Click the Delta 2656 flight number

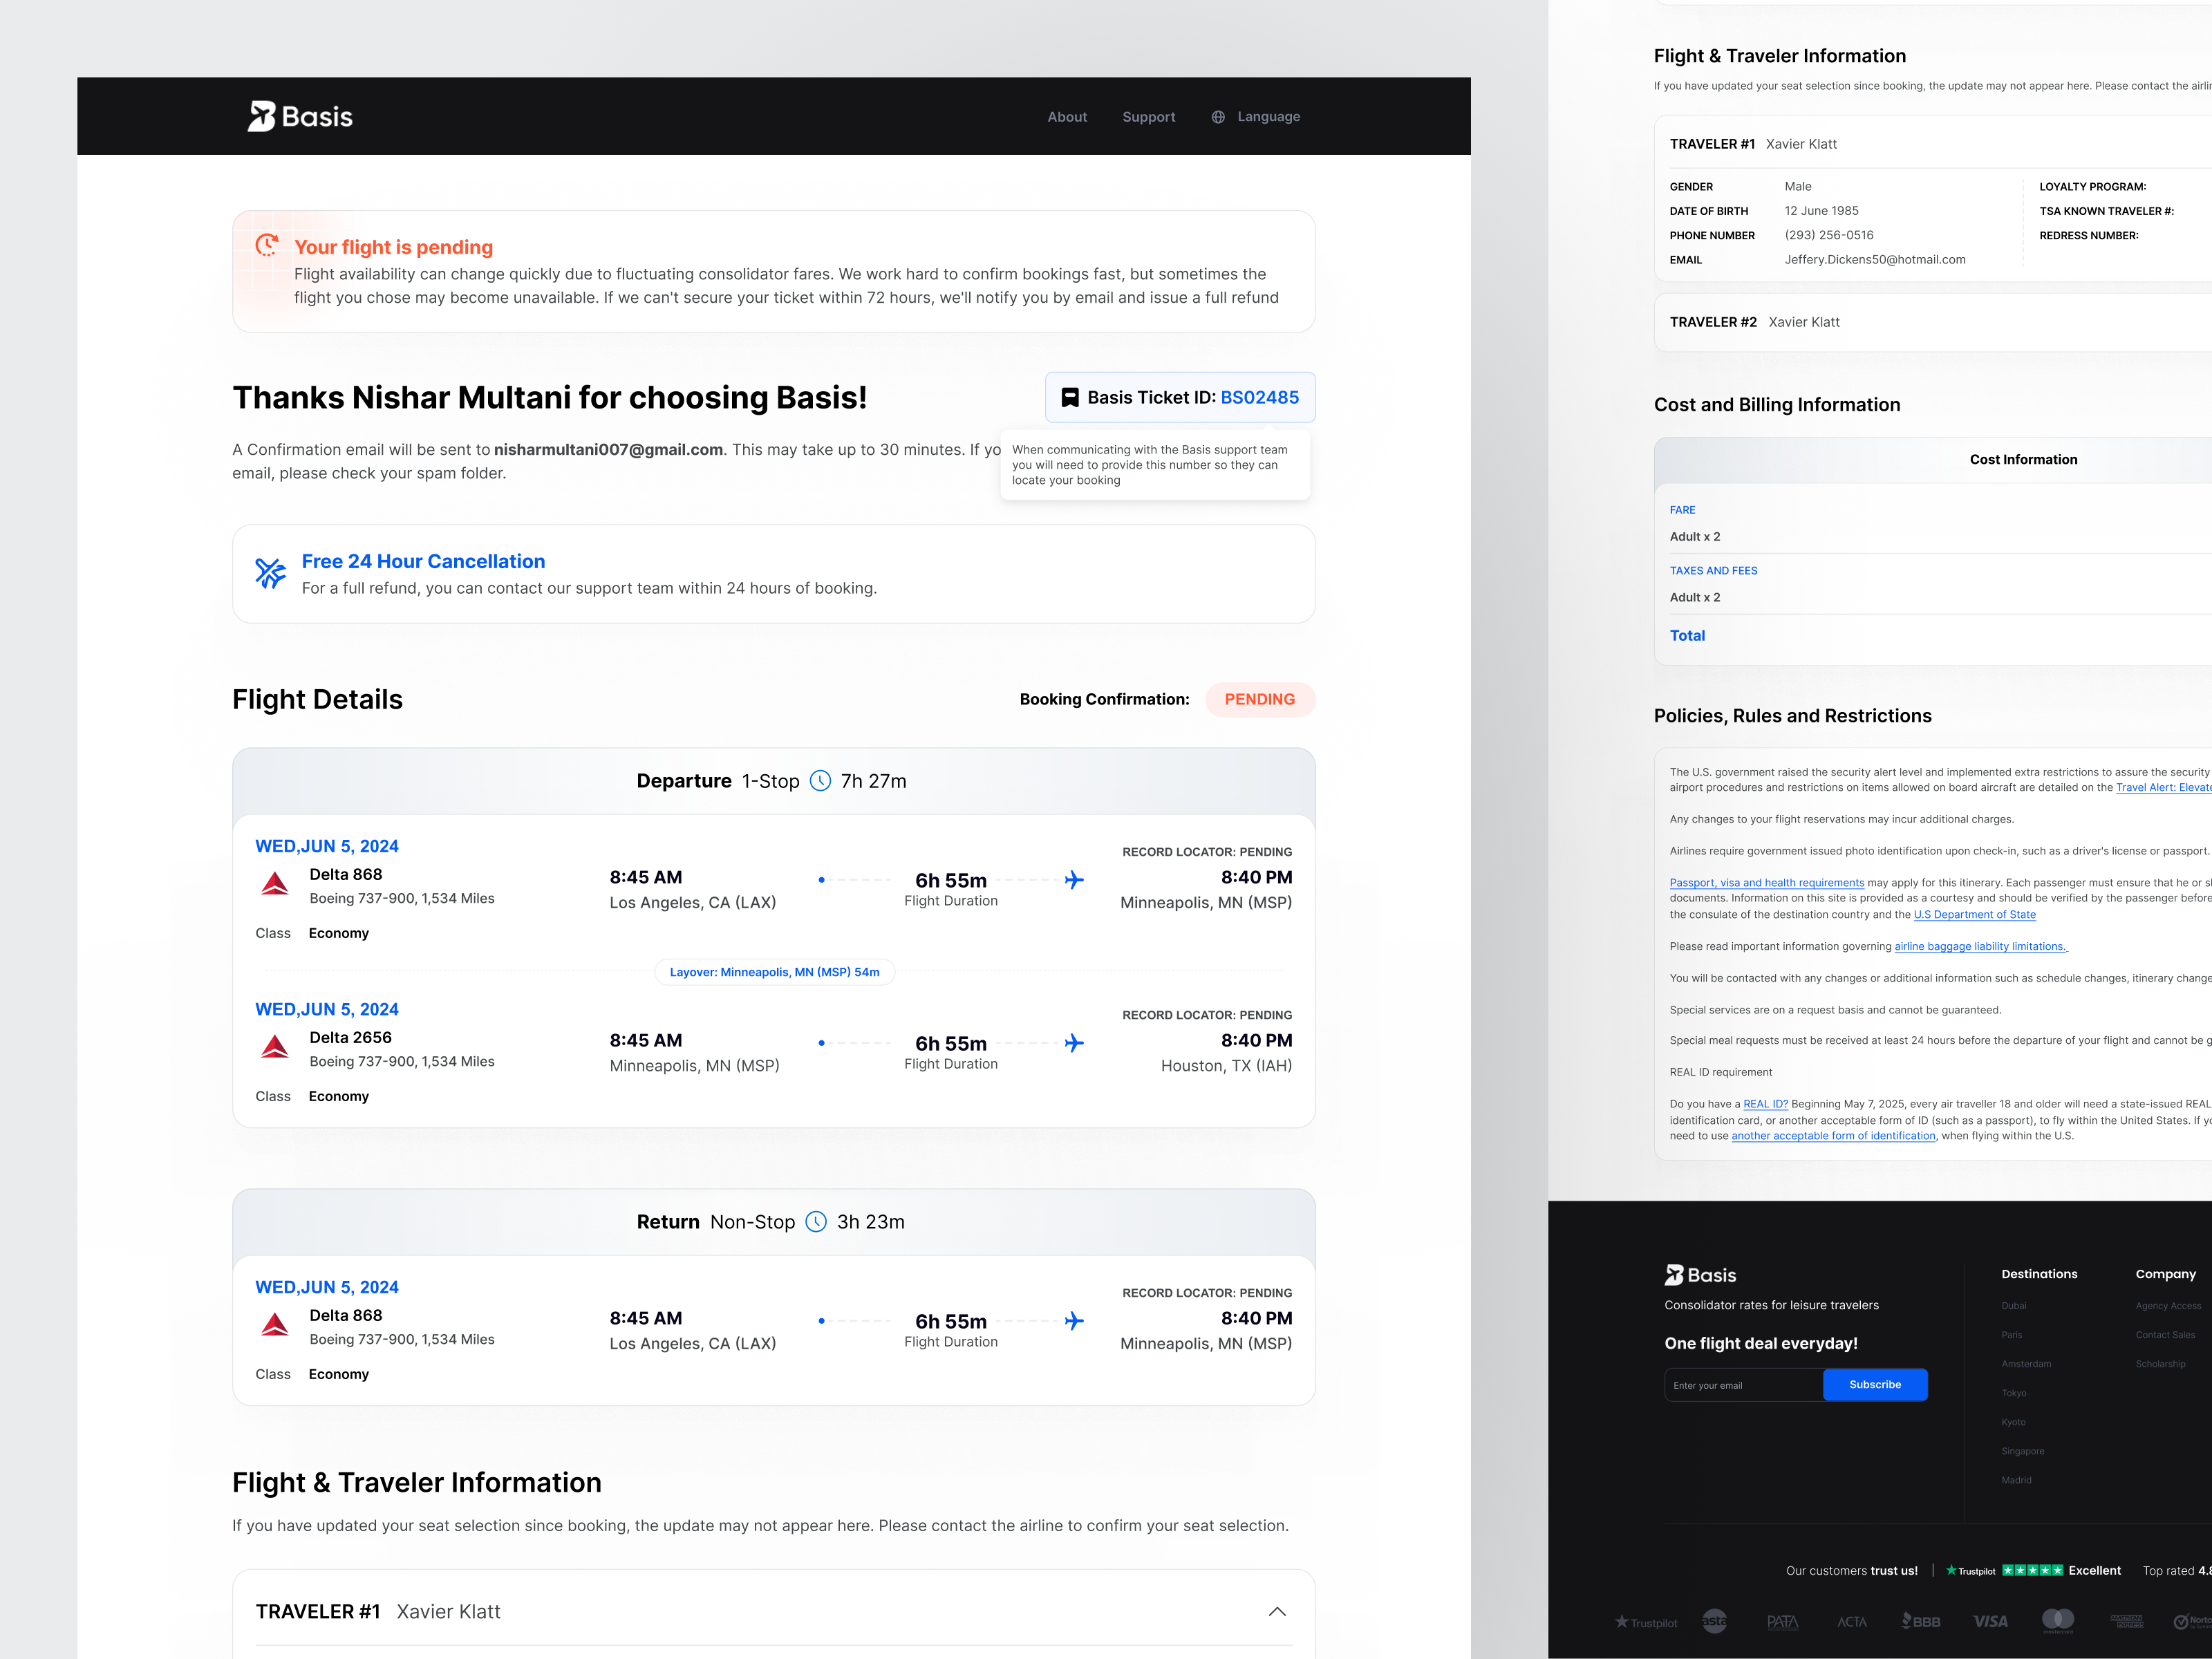pyautogui.click(x=350, y=1038)
